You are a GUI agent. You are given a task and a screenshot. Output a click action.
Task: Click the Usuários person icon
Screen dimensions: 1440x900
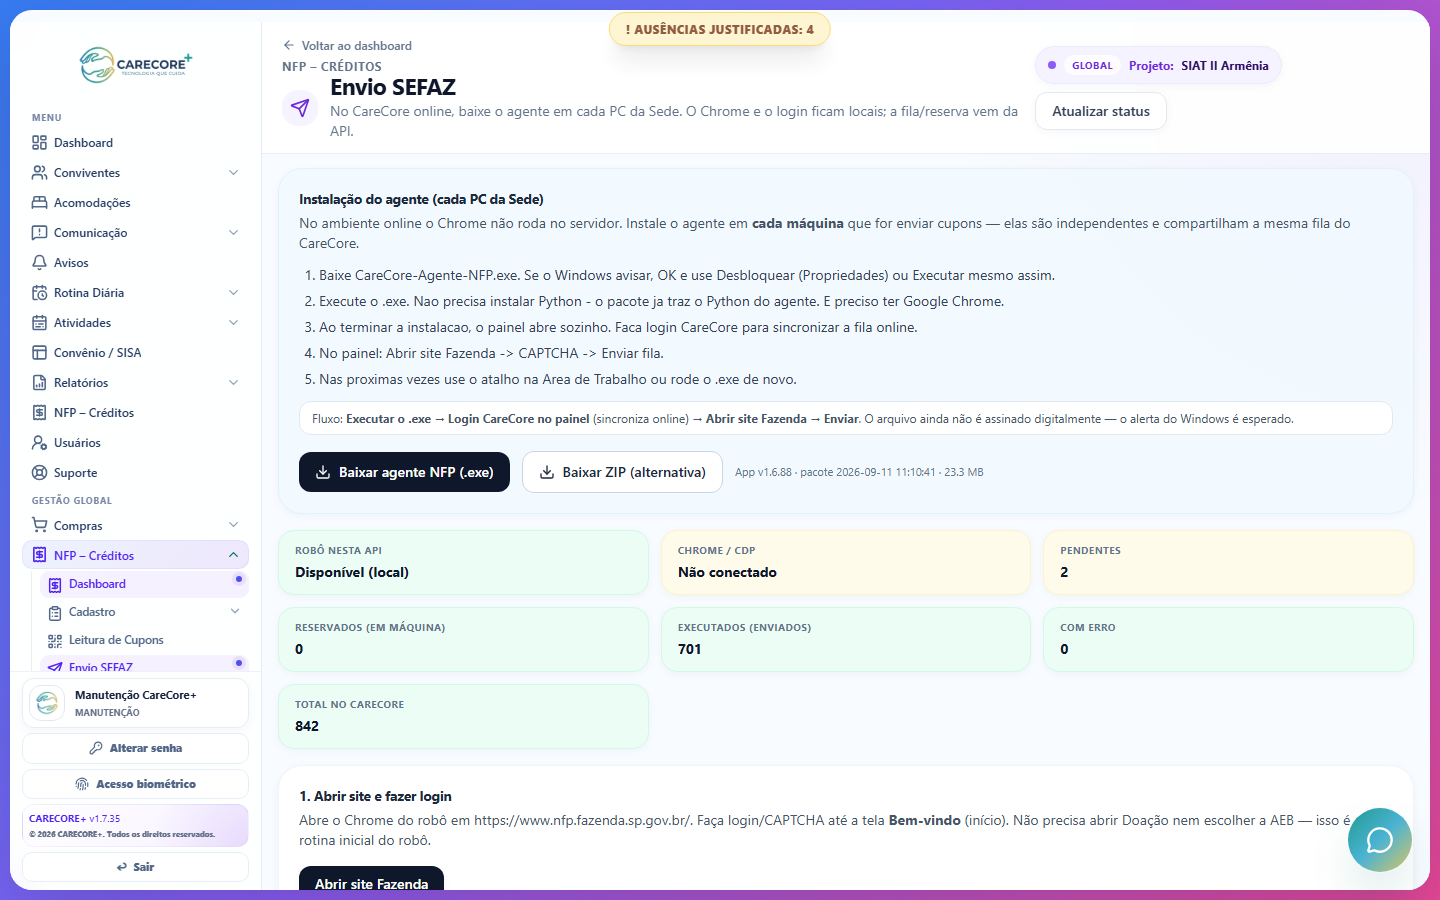pos(39,442)
